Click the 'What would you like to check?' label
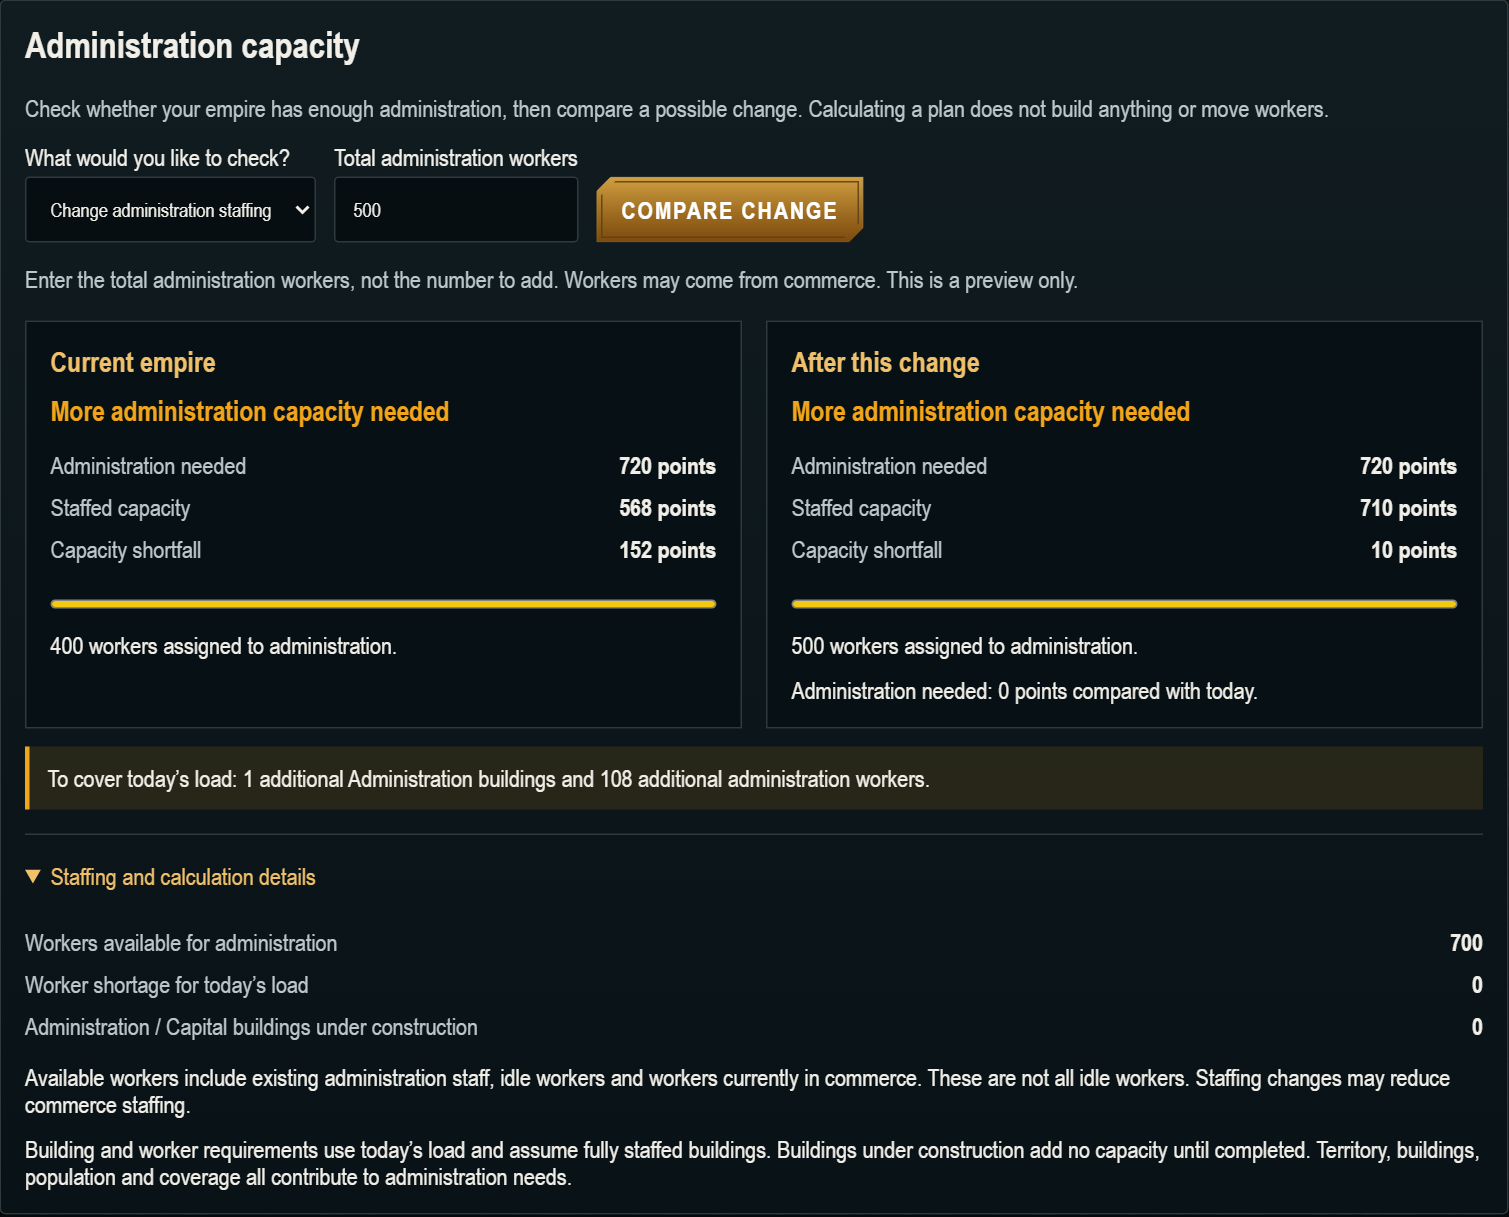This screenshot has width=1509, height=1217. click(x=157, y=158)
